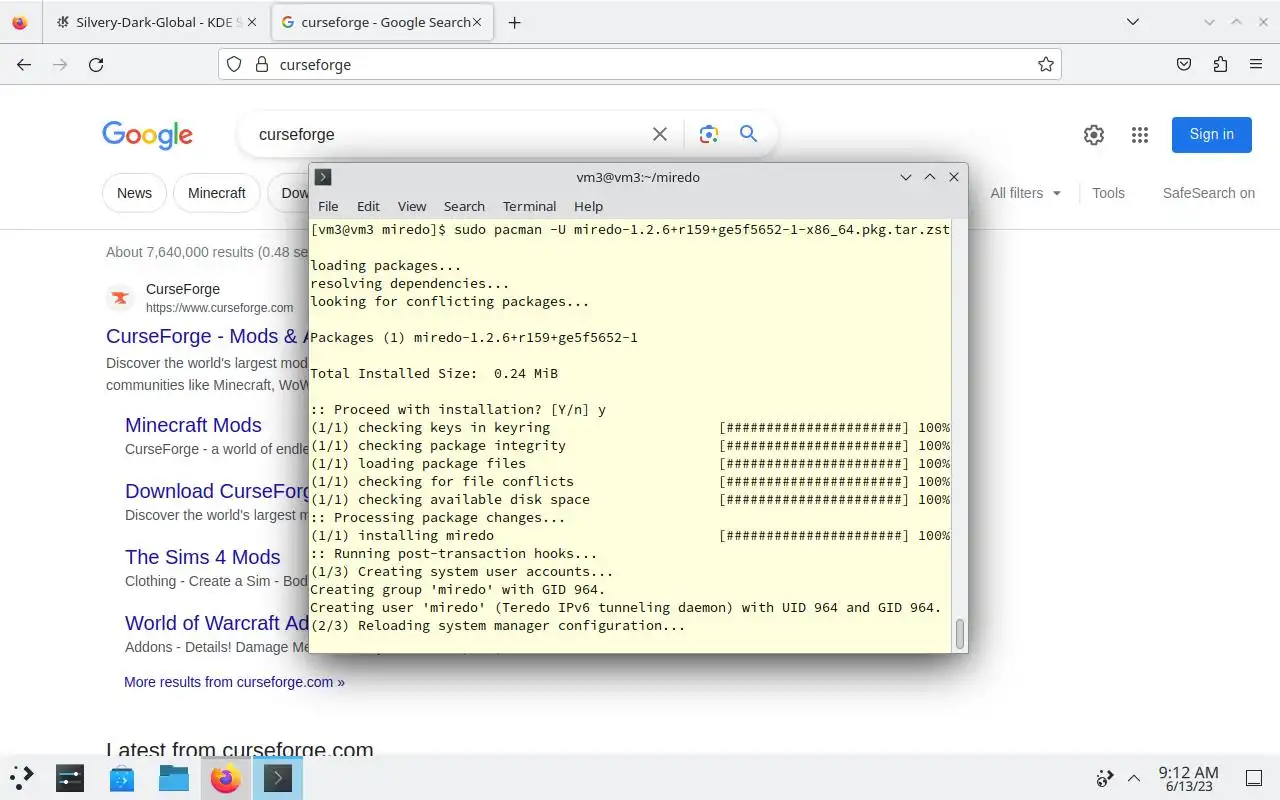Open the system settings taskbar icon

coord(70,777)
